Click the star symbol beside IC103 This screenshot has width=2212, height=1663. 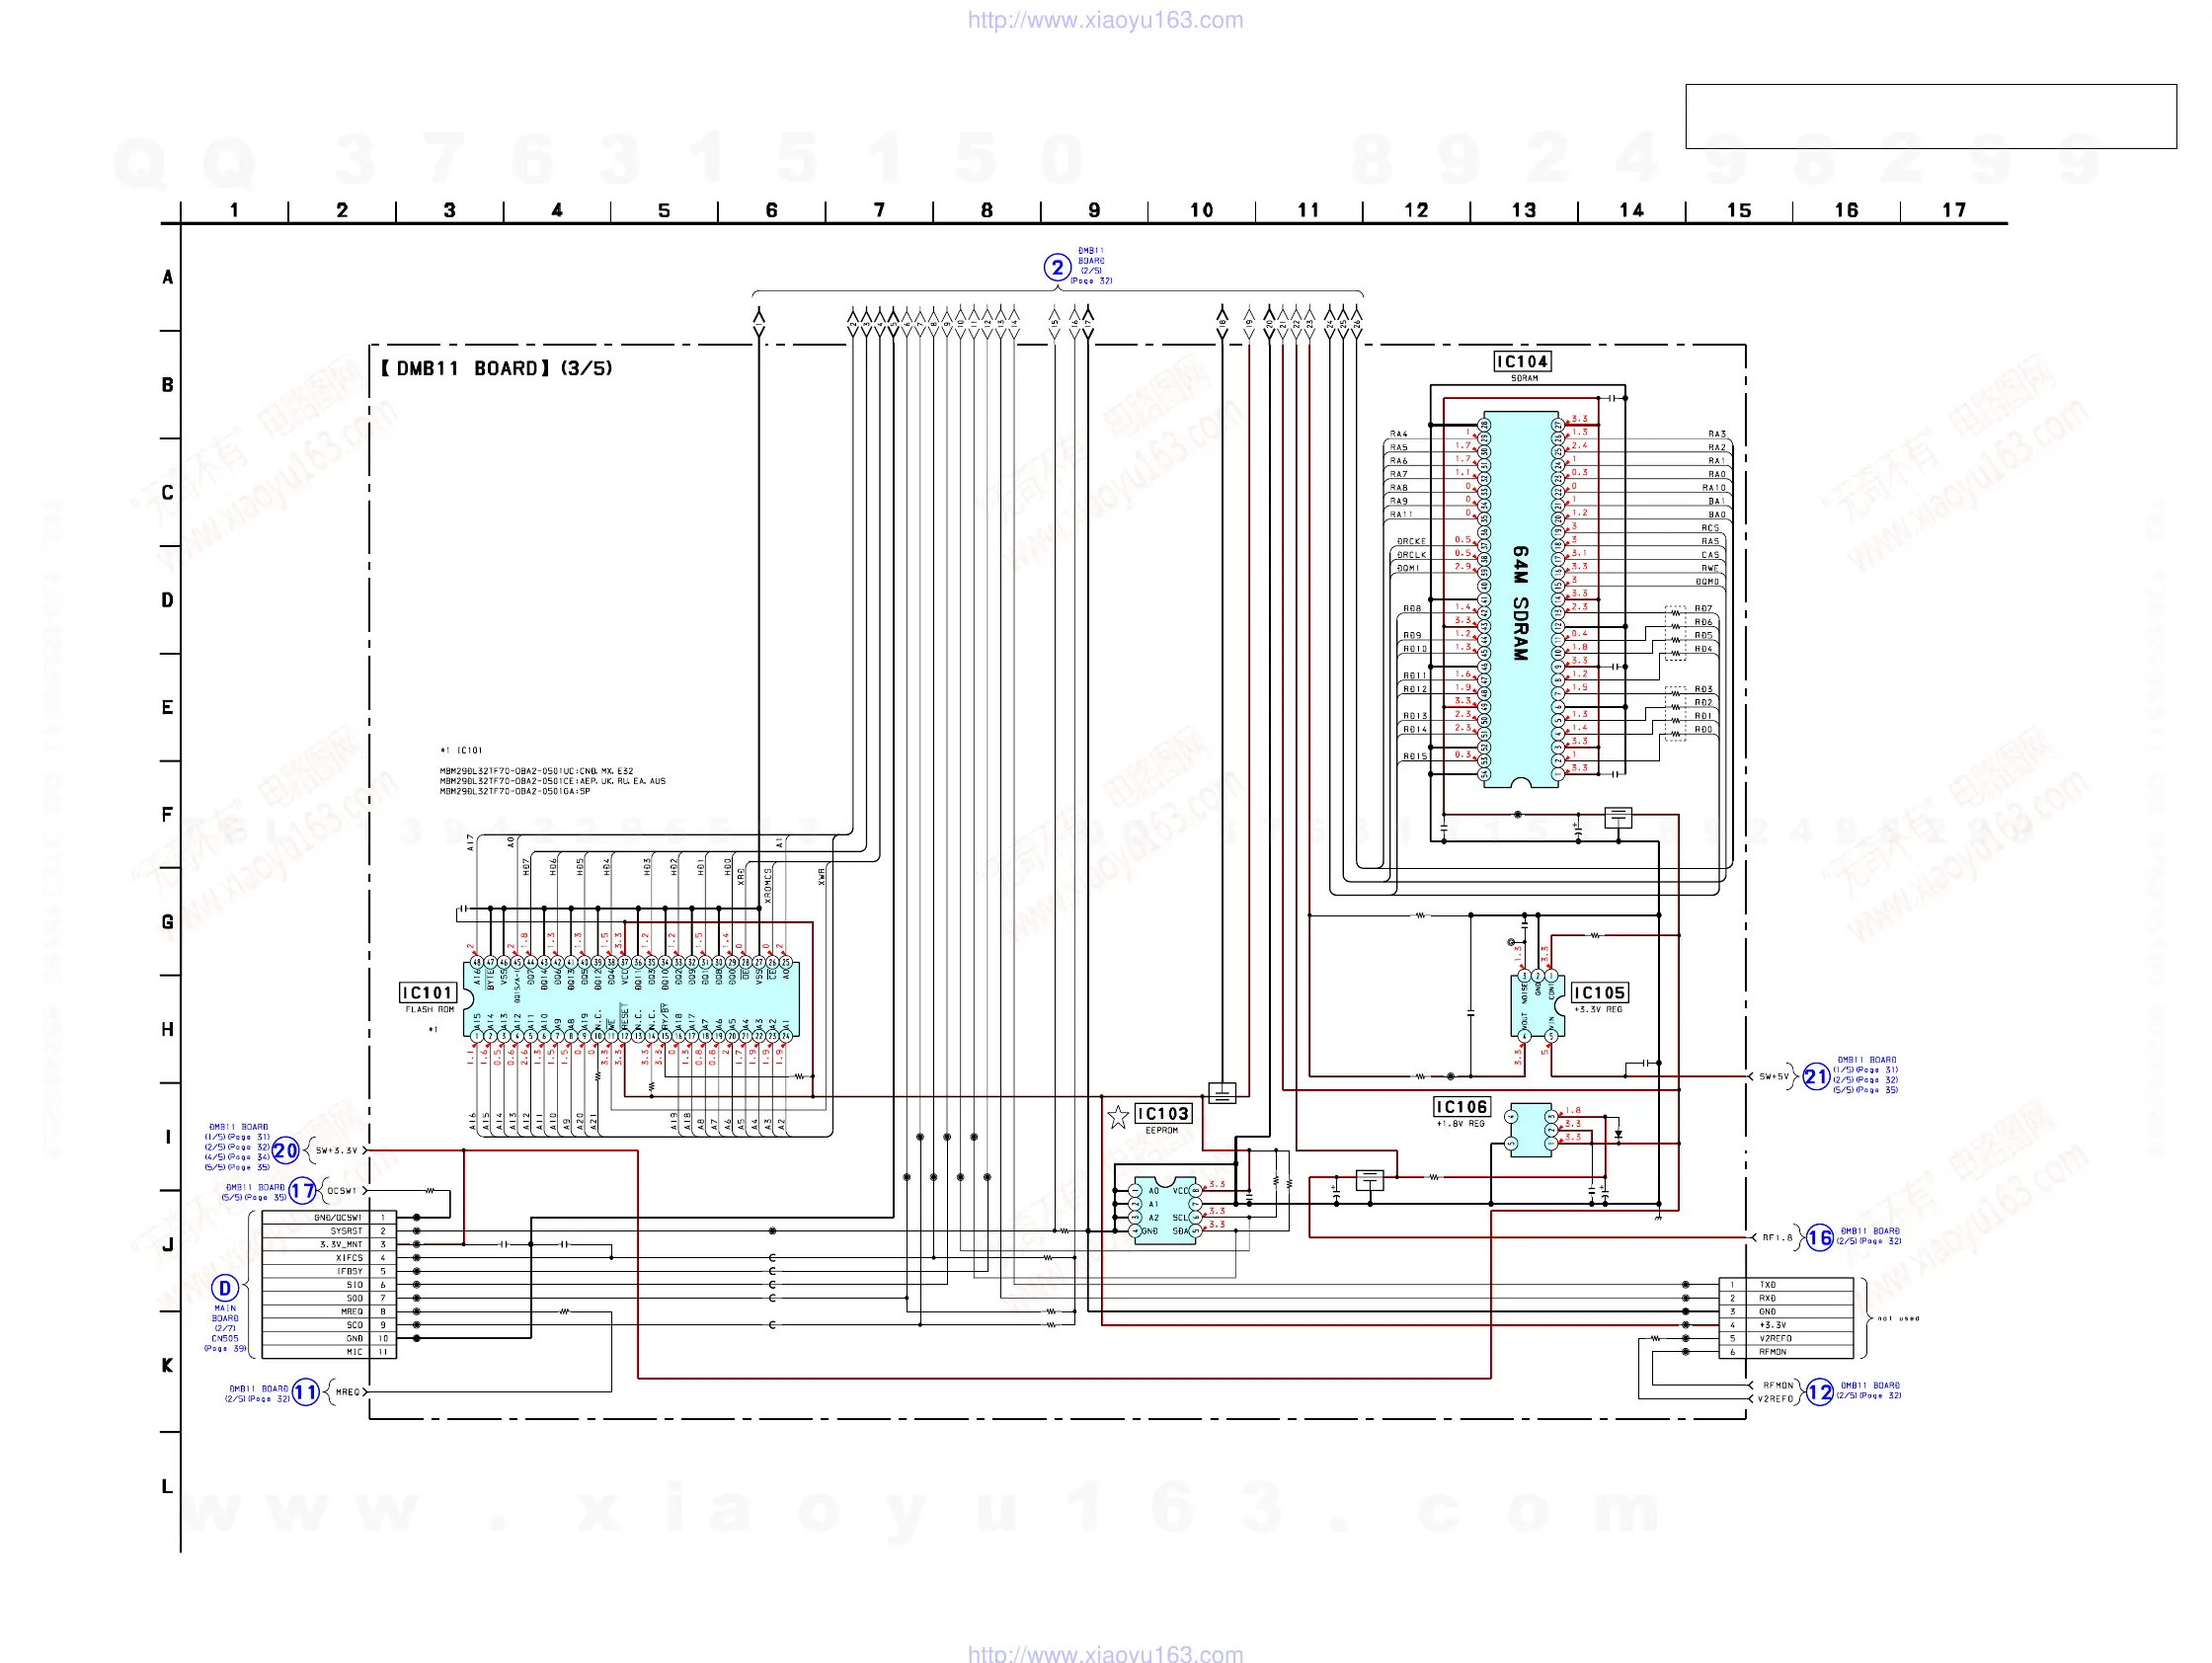pos(1118,1116)
